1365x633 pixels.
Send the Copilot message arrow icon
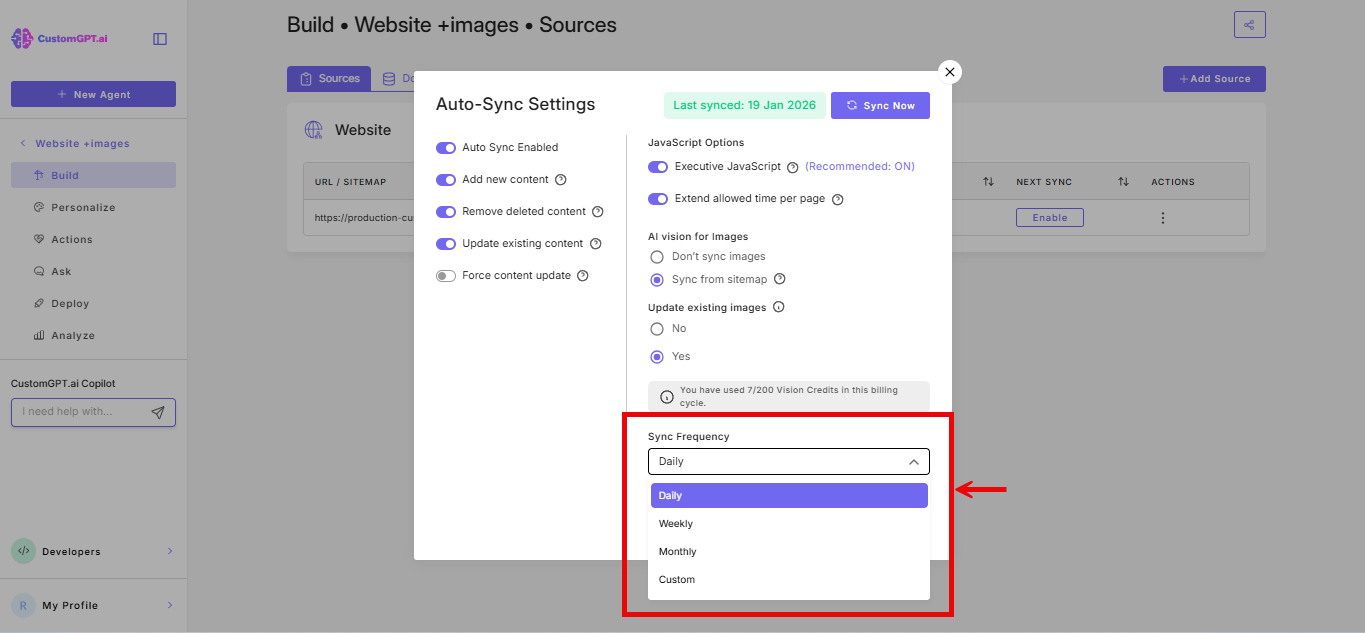click(x=158, y=412)
